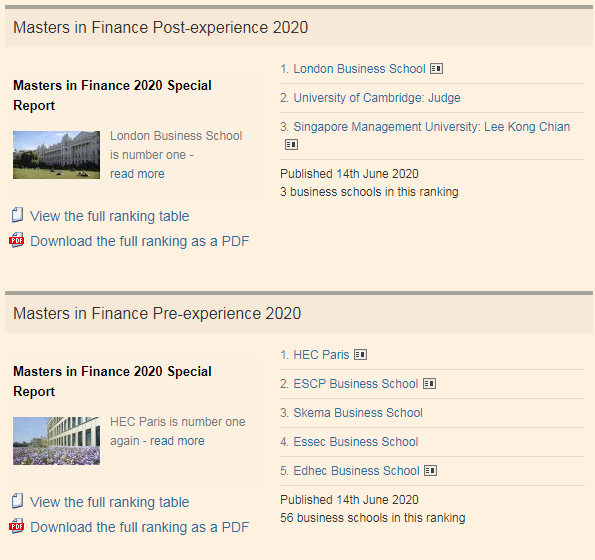
Task: Open Skema Business School link
Action: (358, 413)
